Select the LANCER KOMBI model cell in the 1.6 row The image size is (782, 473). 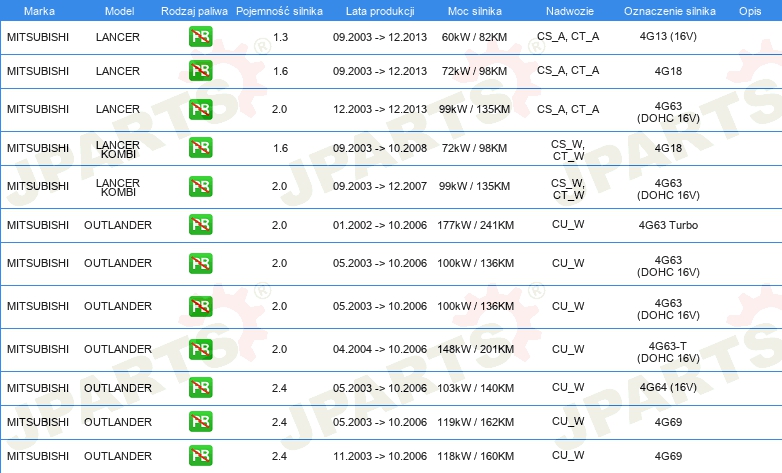[118, 149]
